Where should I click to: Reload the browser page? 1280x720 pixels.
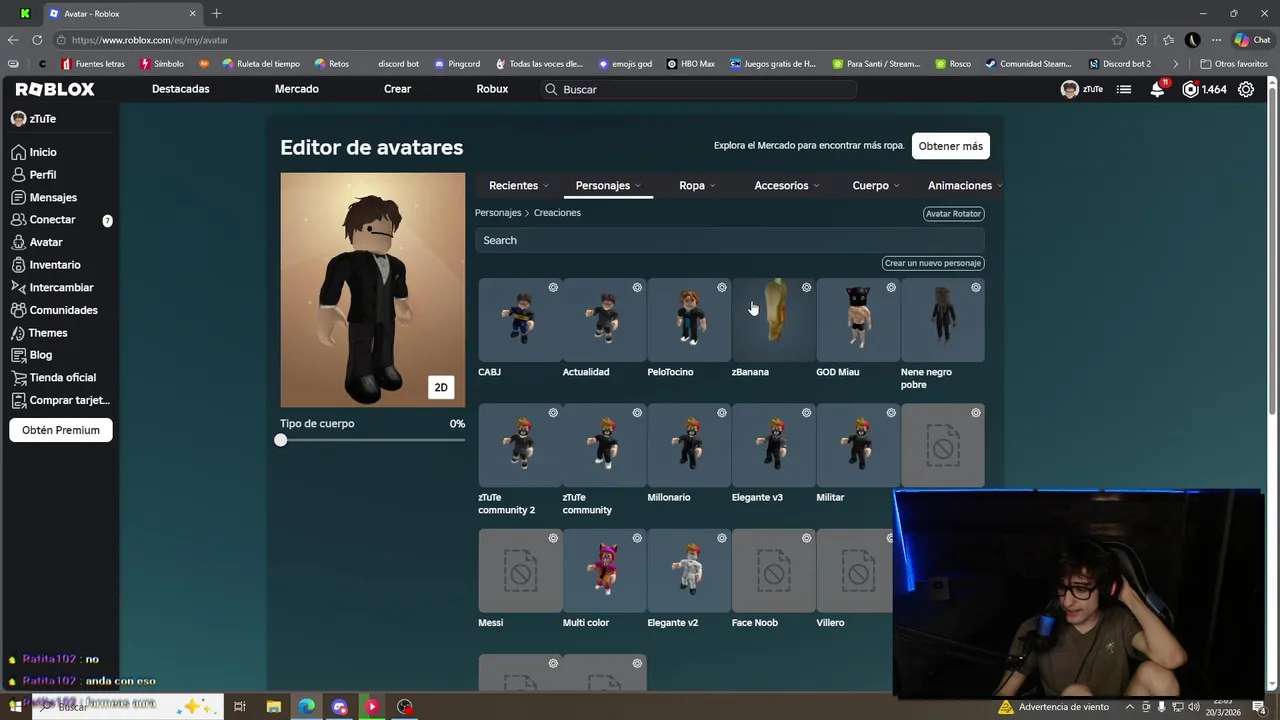click(x=37, y=40)
